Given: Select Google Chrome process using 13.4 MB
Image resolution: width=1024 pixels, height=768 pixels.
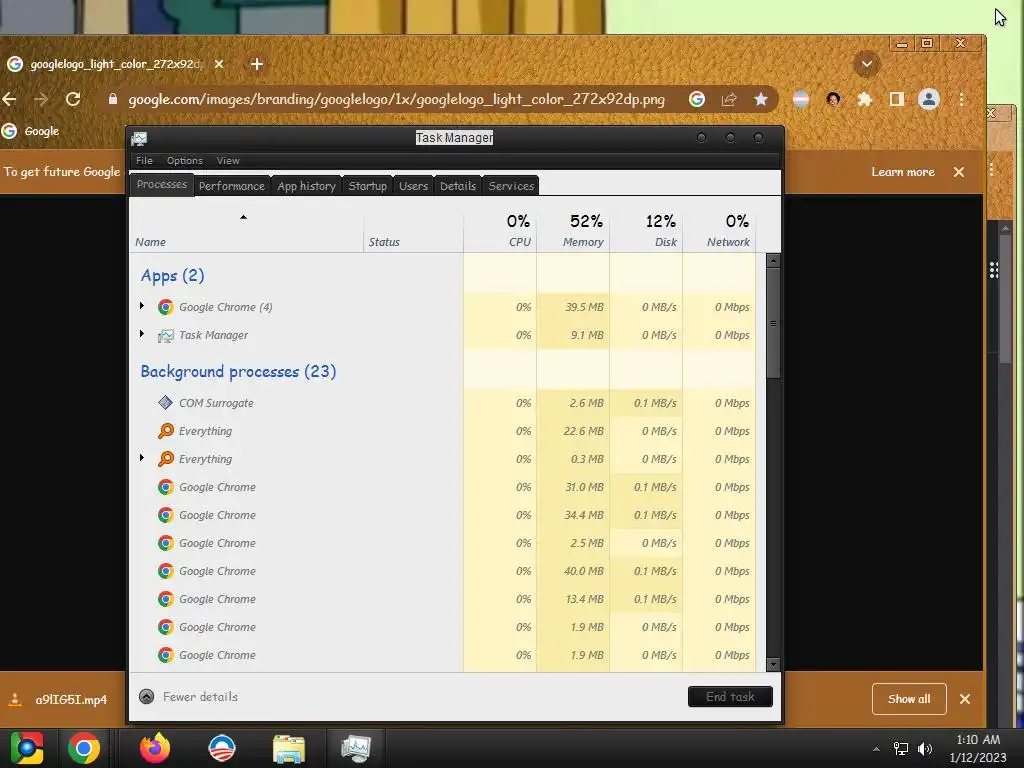Looking at the screenshot, I should pos(443,600).
